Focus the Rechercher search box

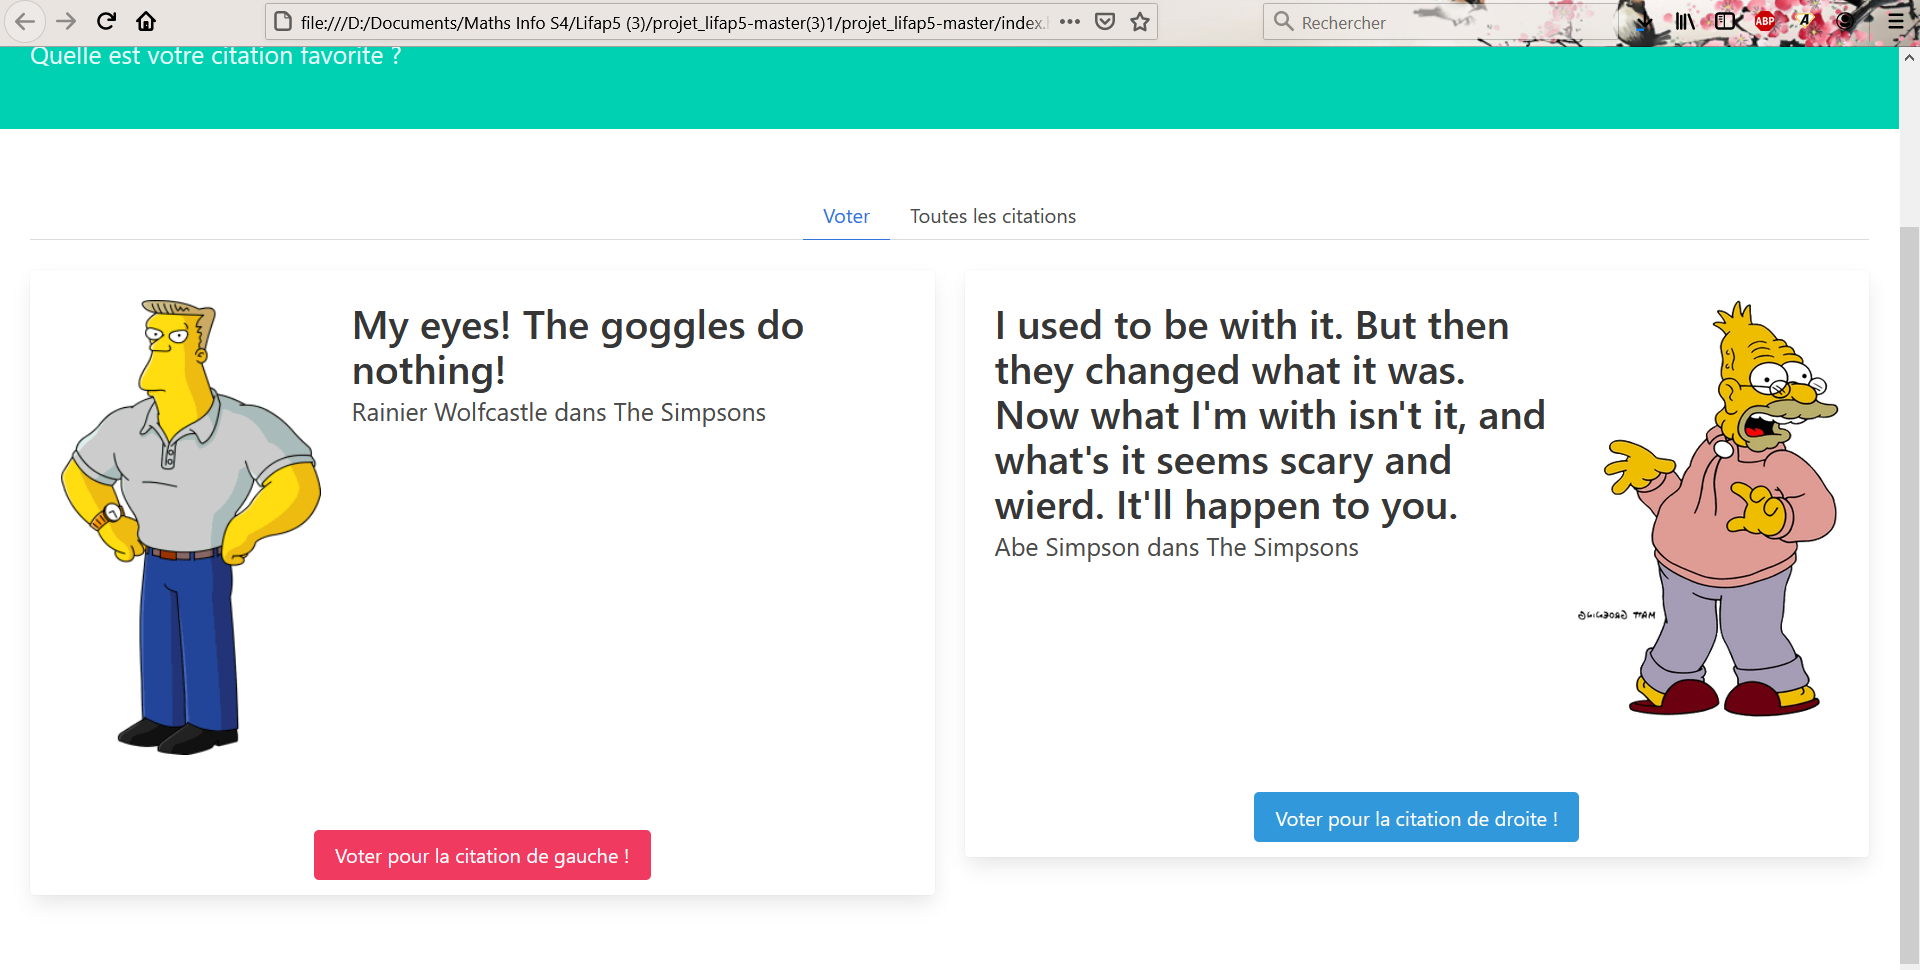[x=1440, y=22]
